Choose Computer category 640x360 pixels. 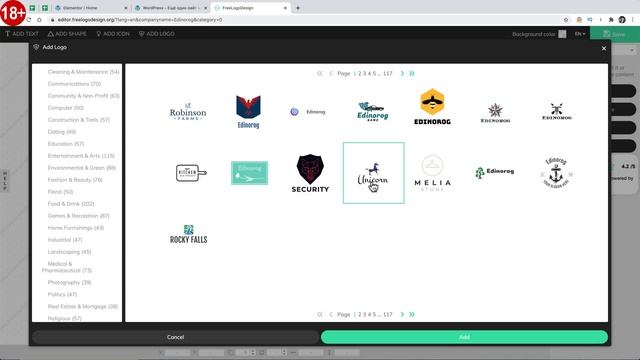coord(65,108)
